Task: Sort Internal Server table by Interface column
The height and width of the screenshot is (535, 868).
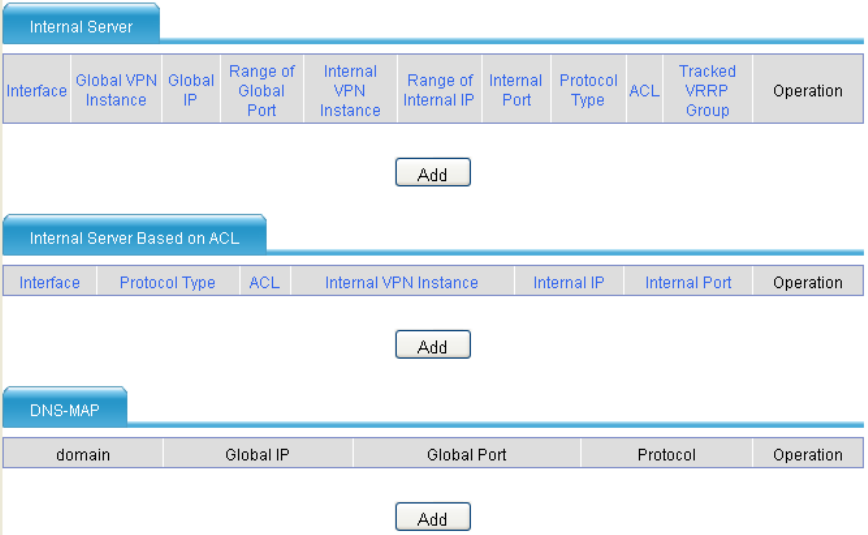Action: 37,90
